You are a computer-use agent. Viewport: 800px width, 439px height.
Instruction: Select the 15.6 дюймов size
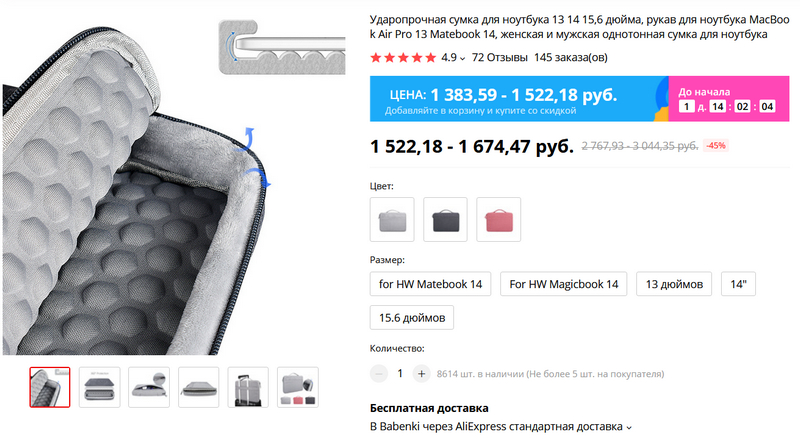coord(412,318)
